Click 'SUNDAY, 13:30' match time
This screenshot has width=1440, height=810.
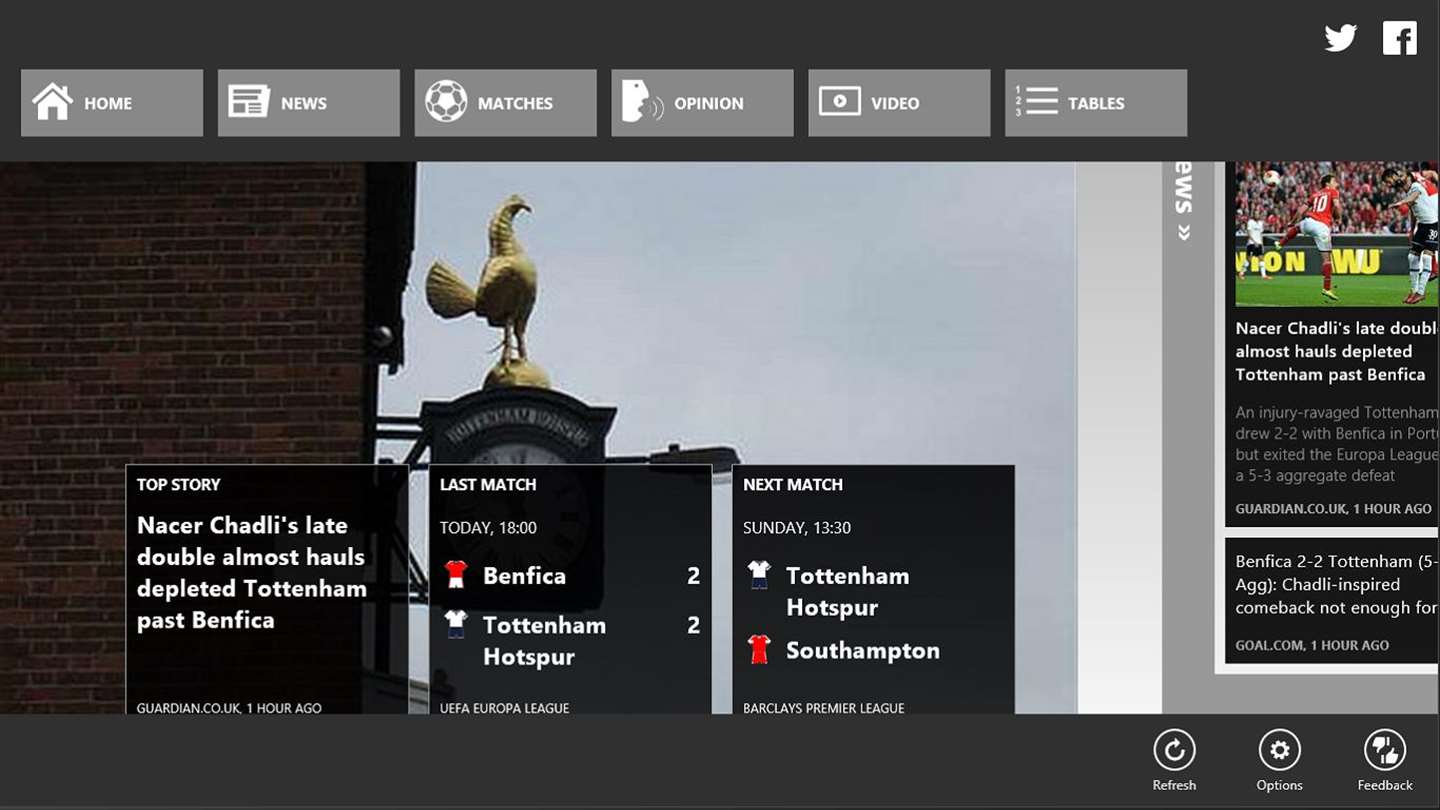[797, 528]
